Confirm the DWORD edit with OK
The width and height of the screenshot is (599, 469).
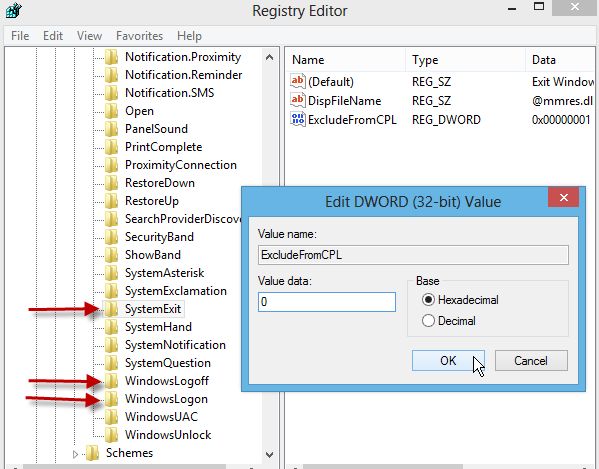coord(448,361)
